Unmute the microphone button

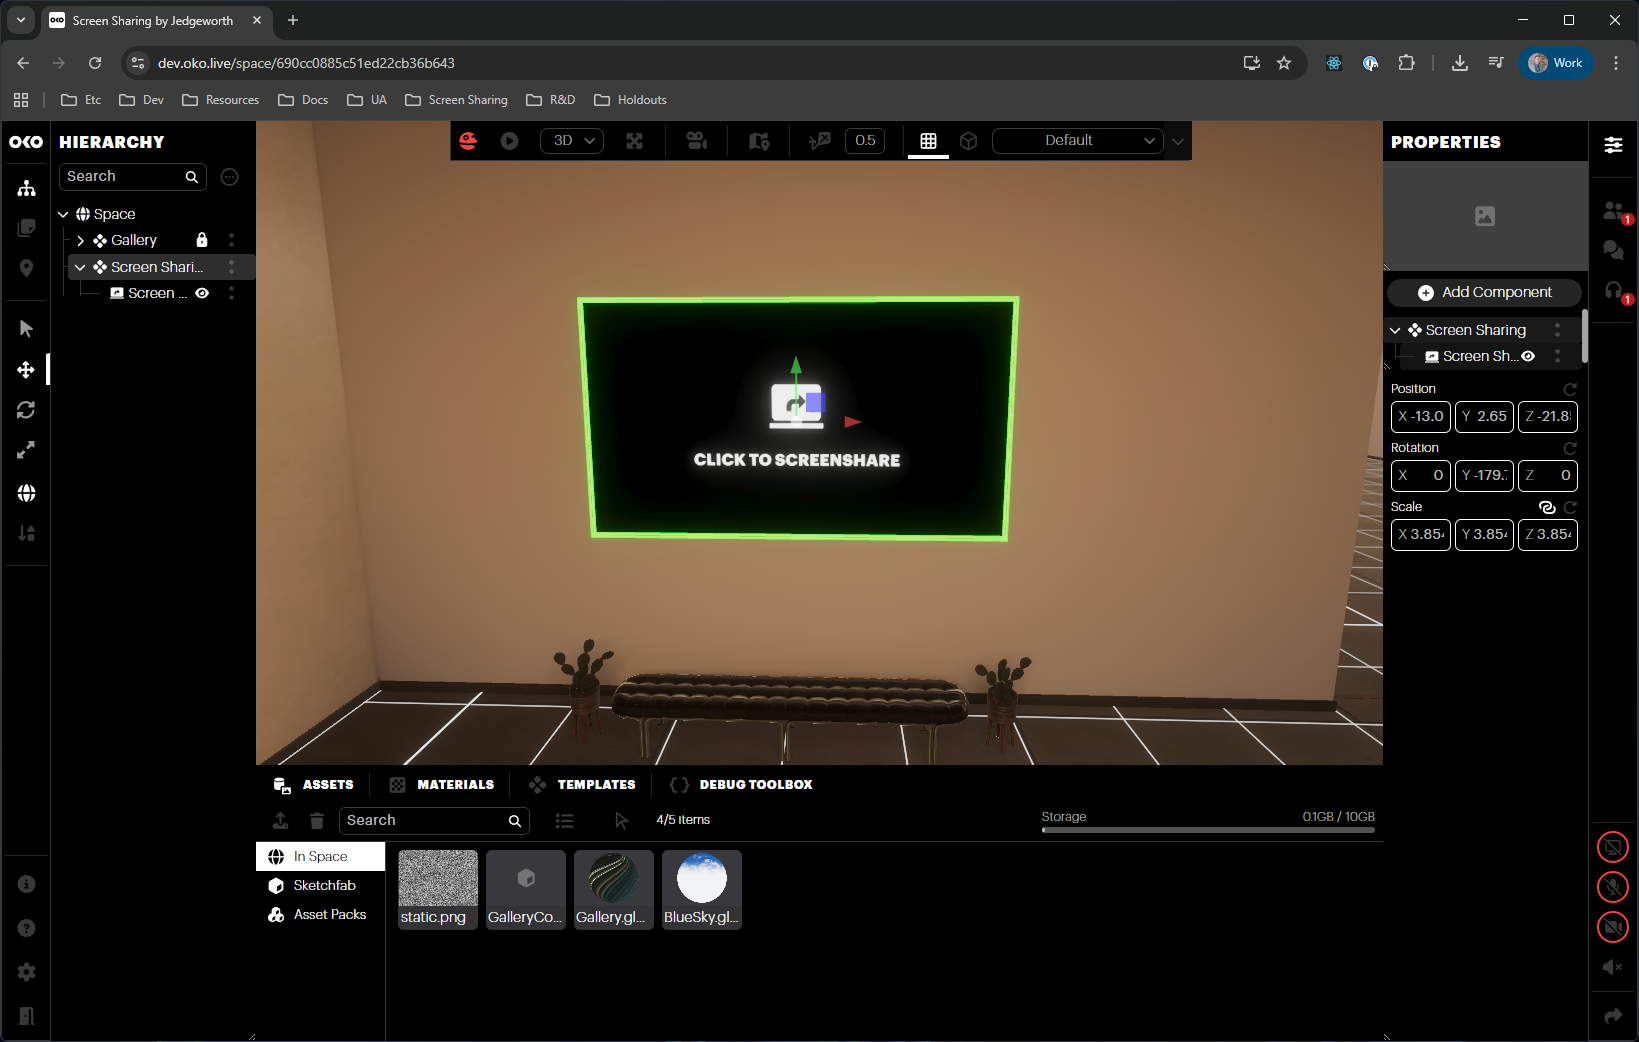(1612, 887)
